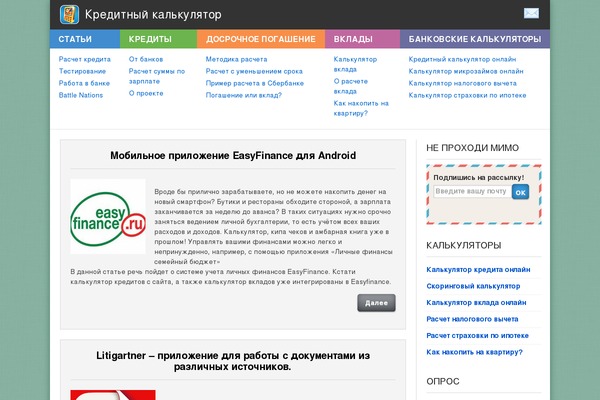Go to Калькулятор микрозаймов онлайн link
The width and height of the screenshot is (600, 400).
click(x=466, y=71)
